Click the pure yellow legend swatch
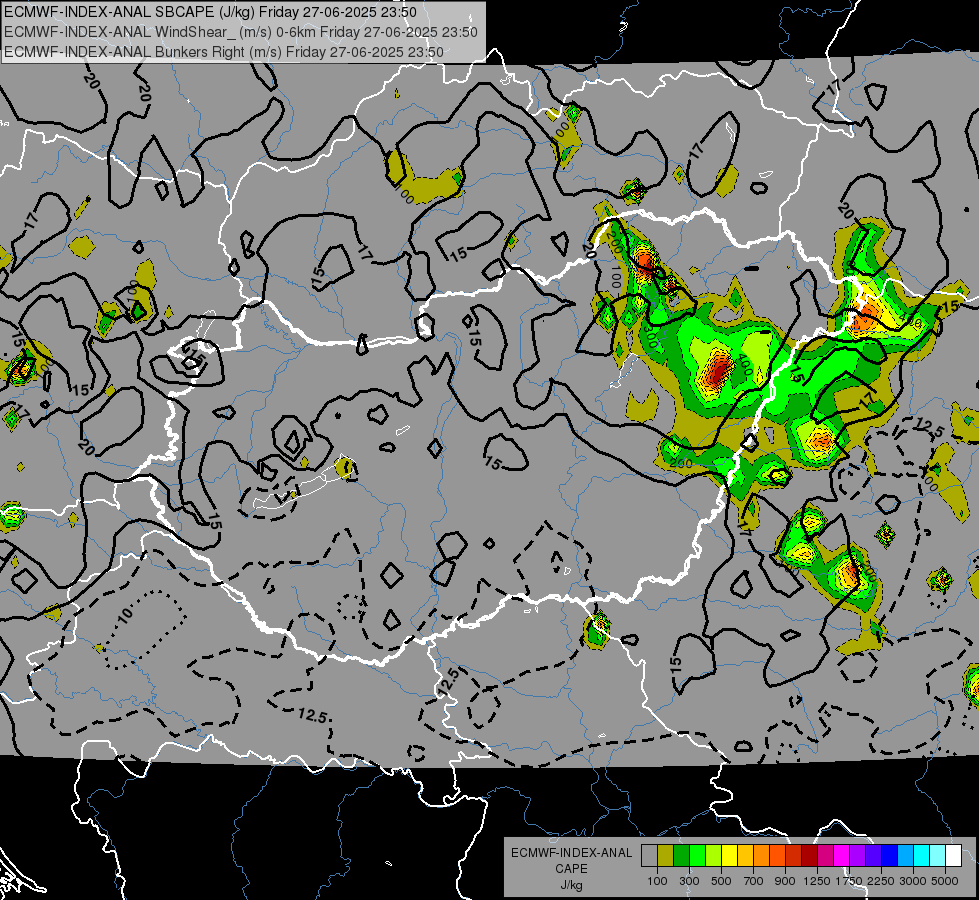This screenshot has width=979, height=900. pos(729,856)
